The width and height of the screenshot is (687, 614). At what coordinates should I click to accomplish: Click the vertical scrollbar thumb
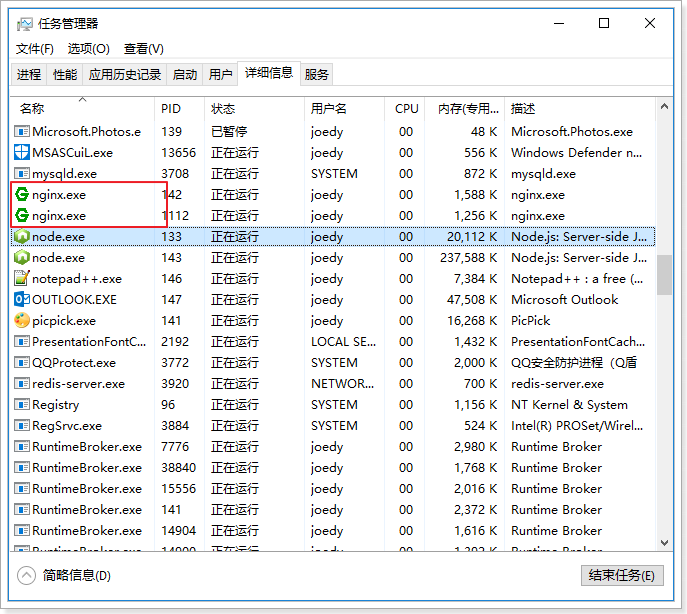[x=664, y=275]
